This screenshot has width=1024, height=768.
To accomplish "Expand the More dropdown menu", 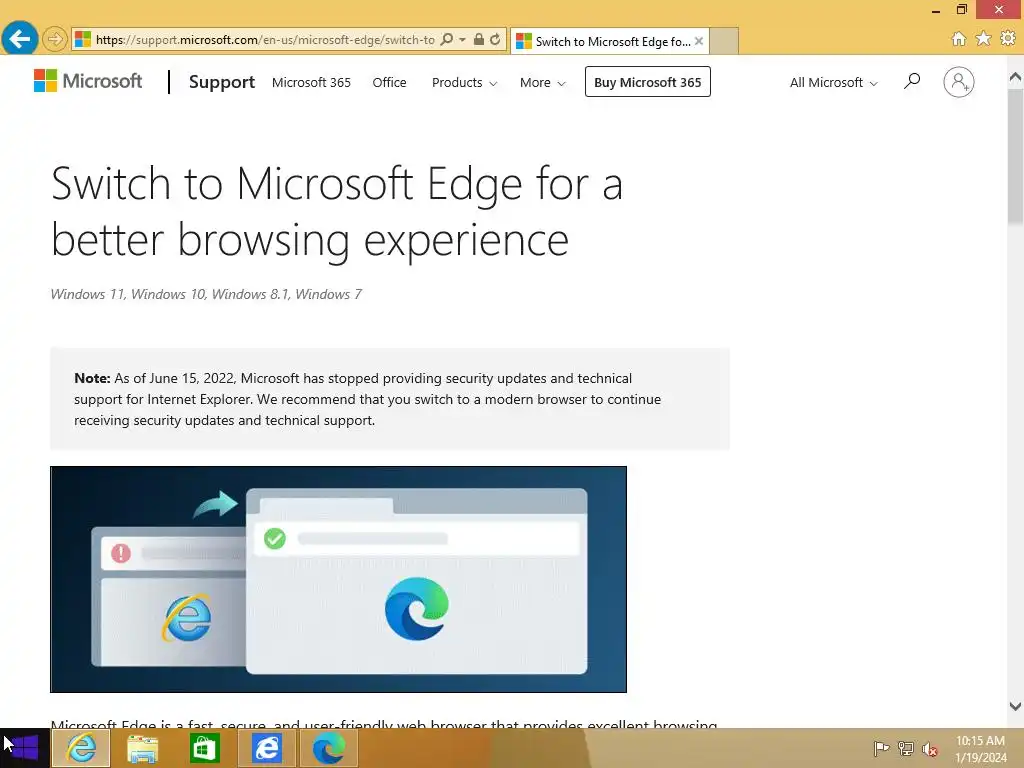I will (542, 82).
